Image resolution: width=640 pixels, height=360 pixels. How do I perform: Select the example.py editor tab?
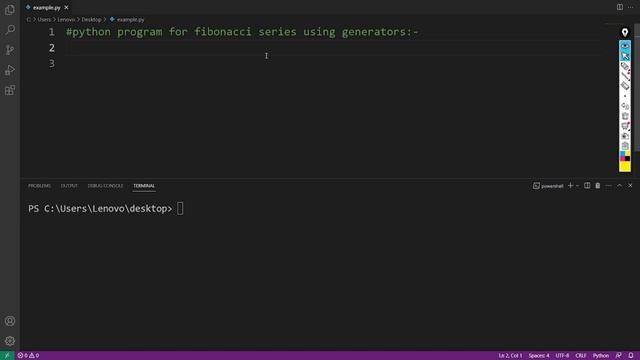(47, 7)
